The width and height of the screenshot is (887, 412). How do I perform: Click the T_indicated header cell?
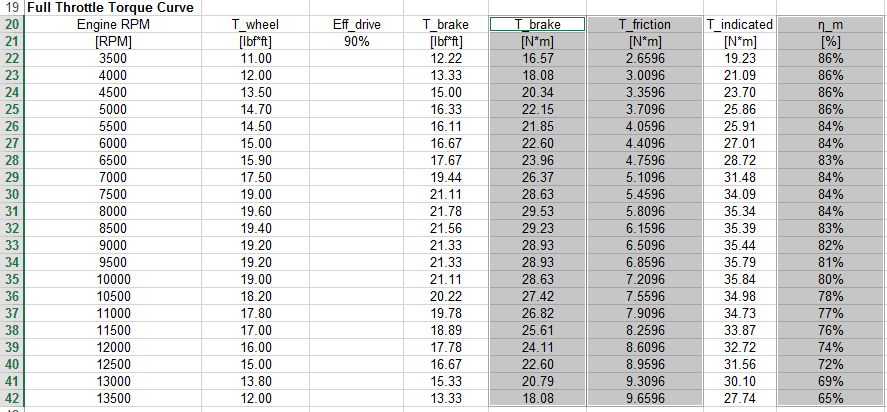tap(740, 24)
